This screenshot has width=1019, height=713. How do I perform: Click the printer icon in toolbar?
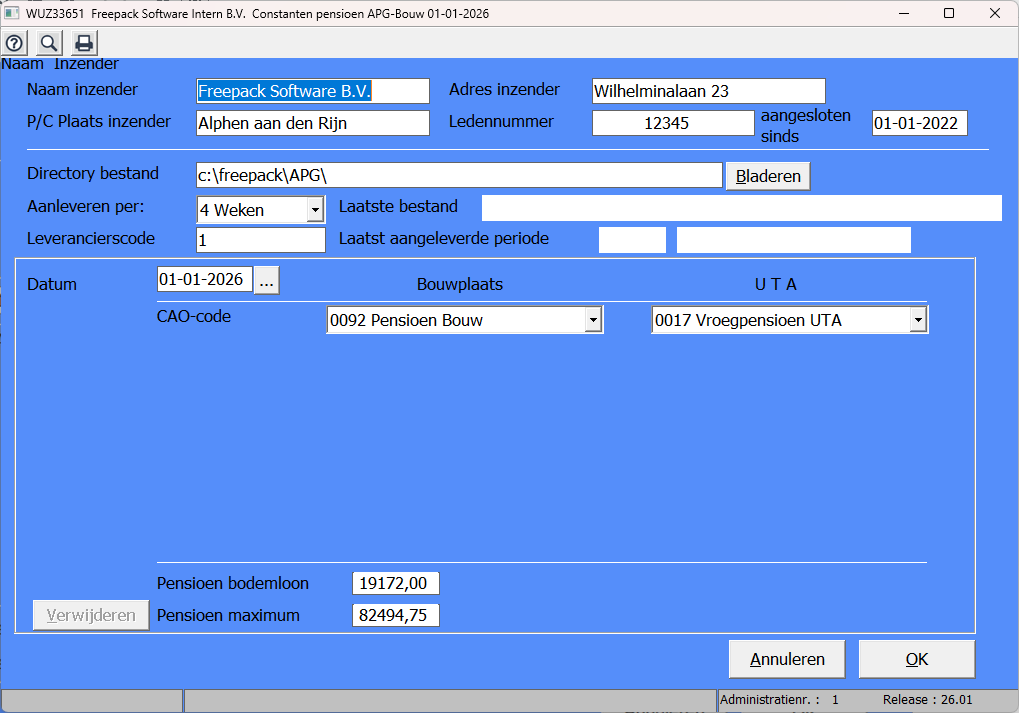(x=84, y=43)
